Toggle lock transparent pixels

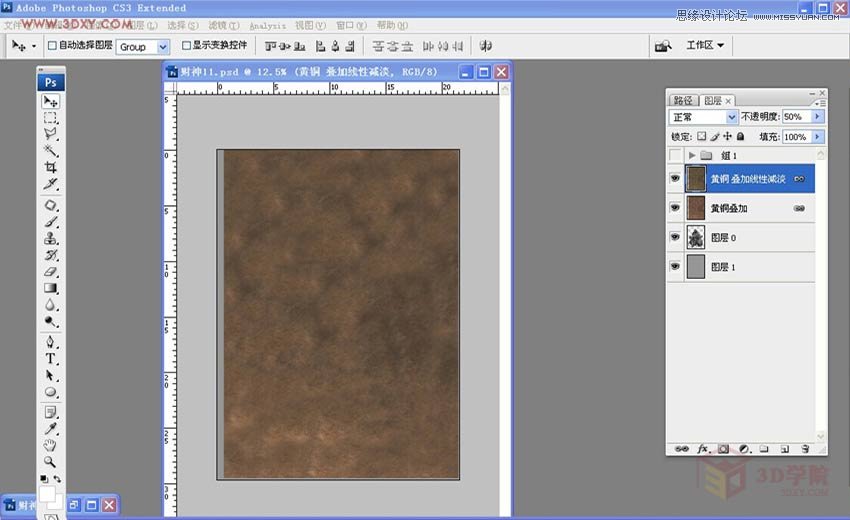coord(701,137)
